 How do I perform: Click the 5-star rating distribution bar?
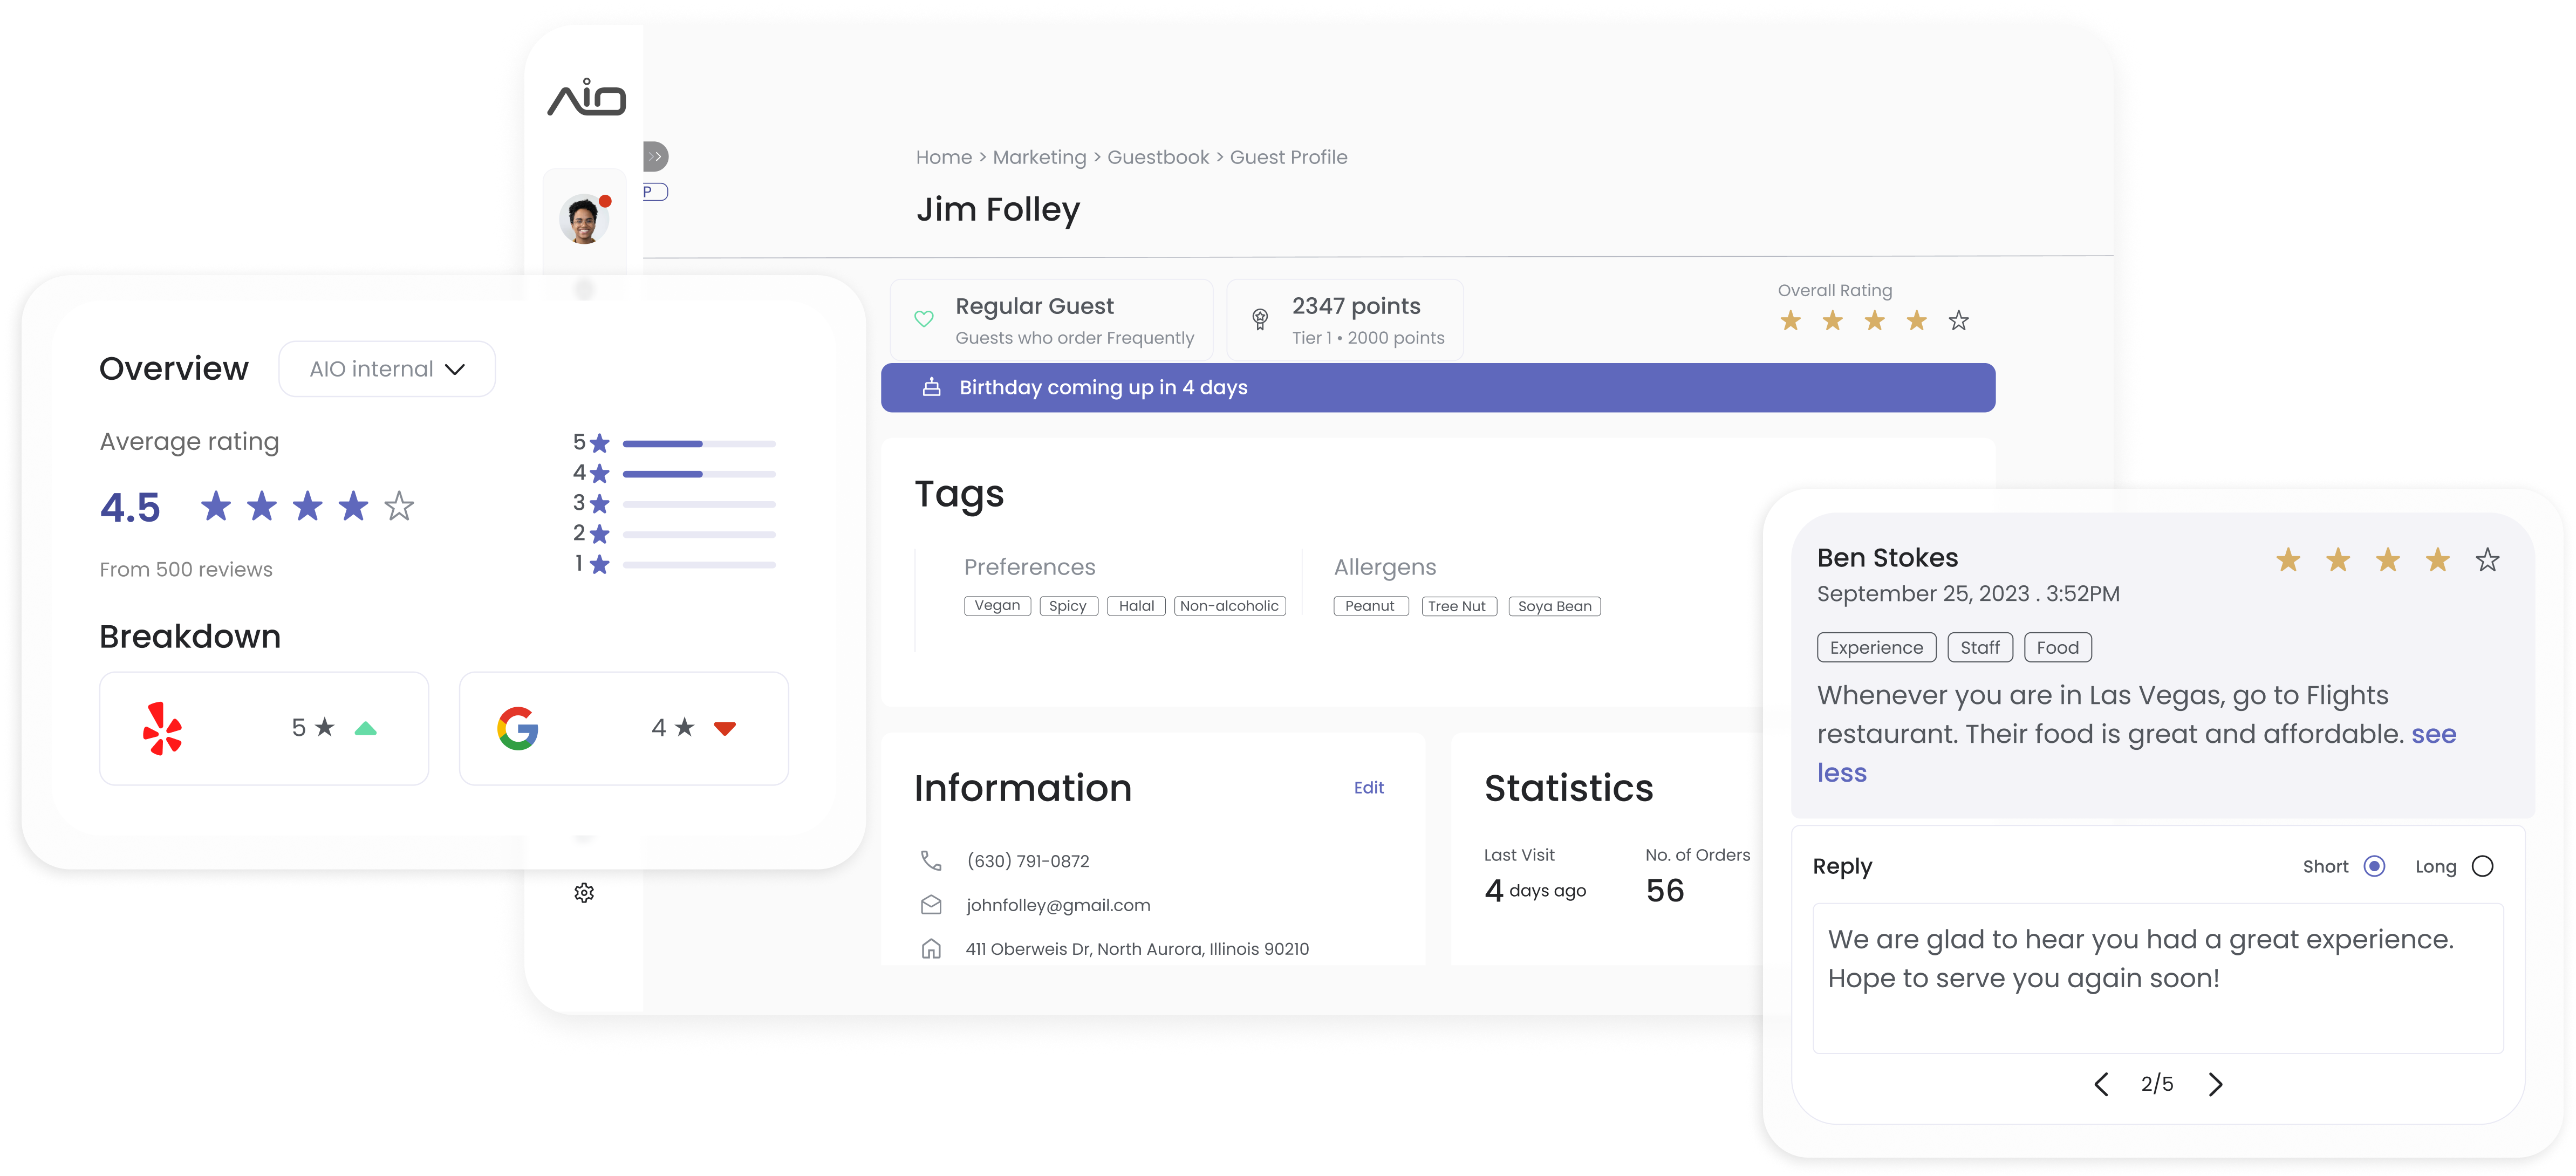[698, 443]
